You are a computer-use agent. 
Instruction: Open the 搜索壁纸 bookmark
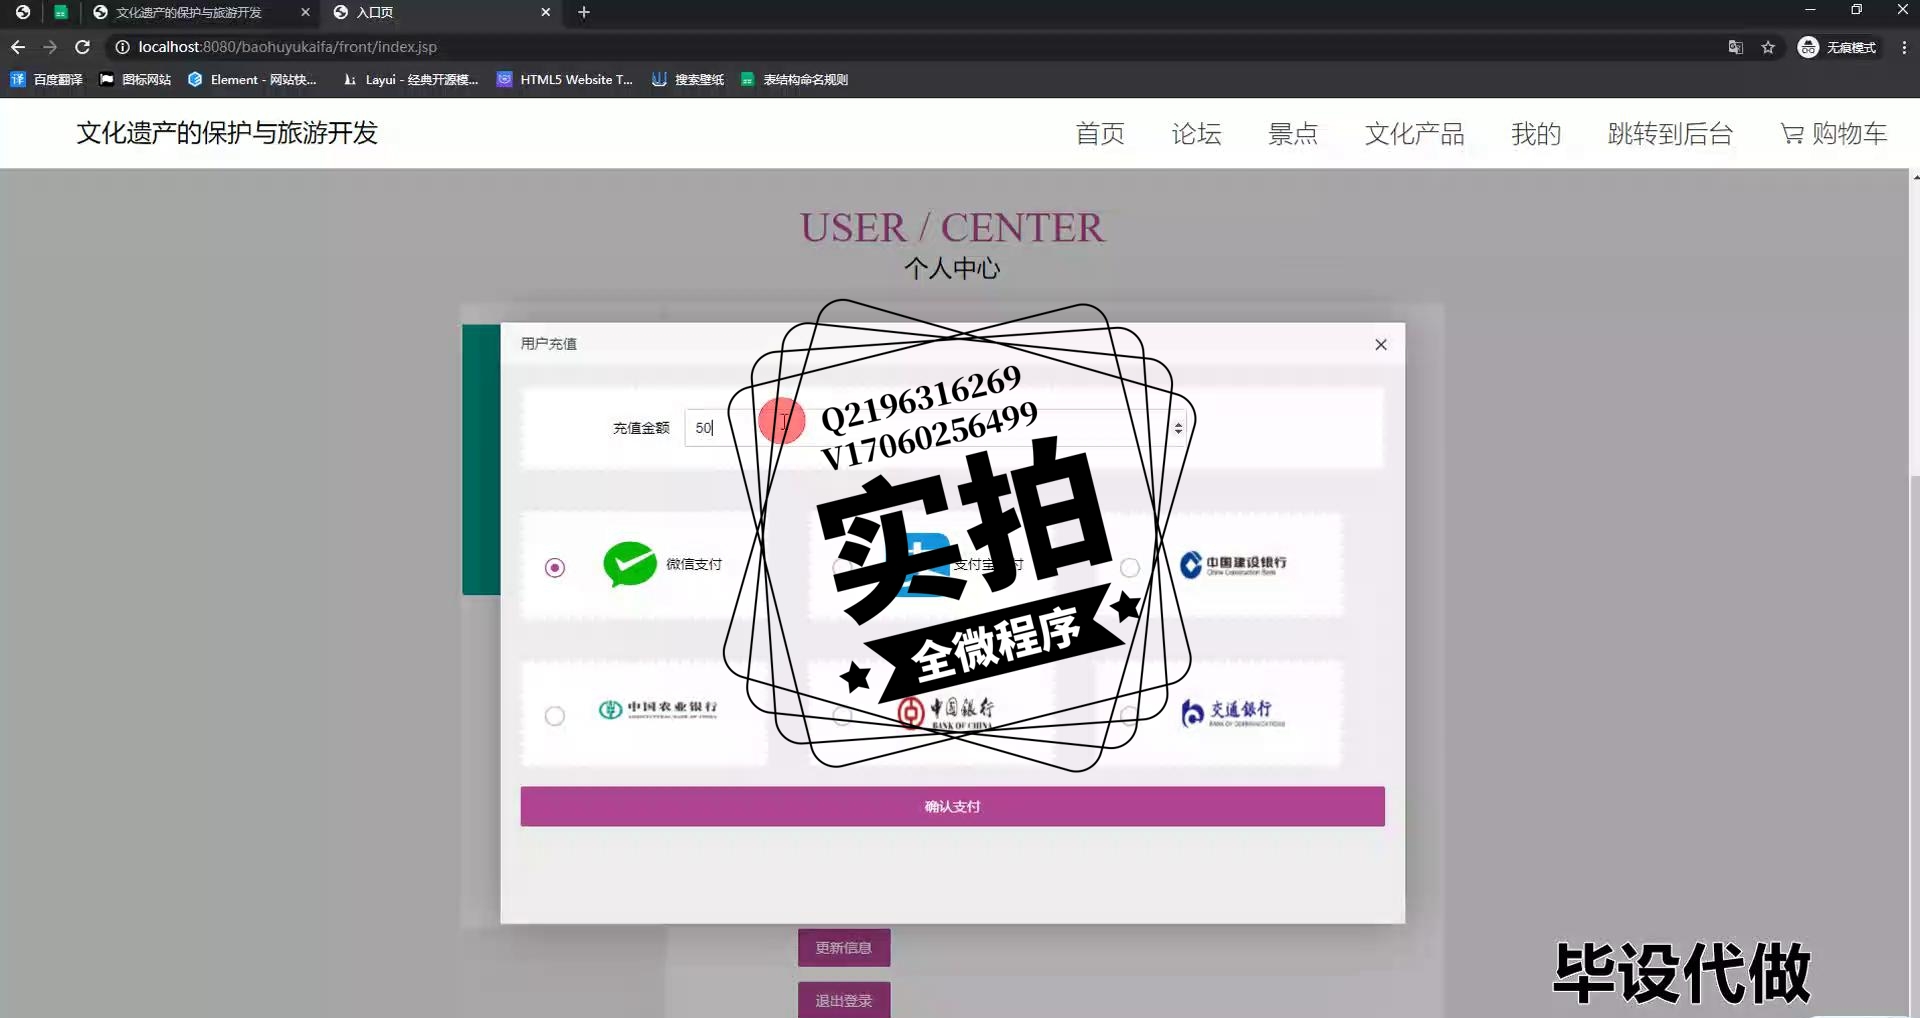[688, 79]
